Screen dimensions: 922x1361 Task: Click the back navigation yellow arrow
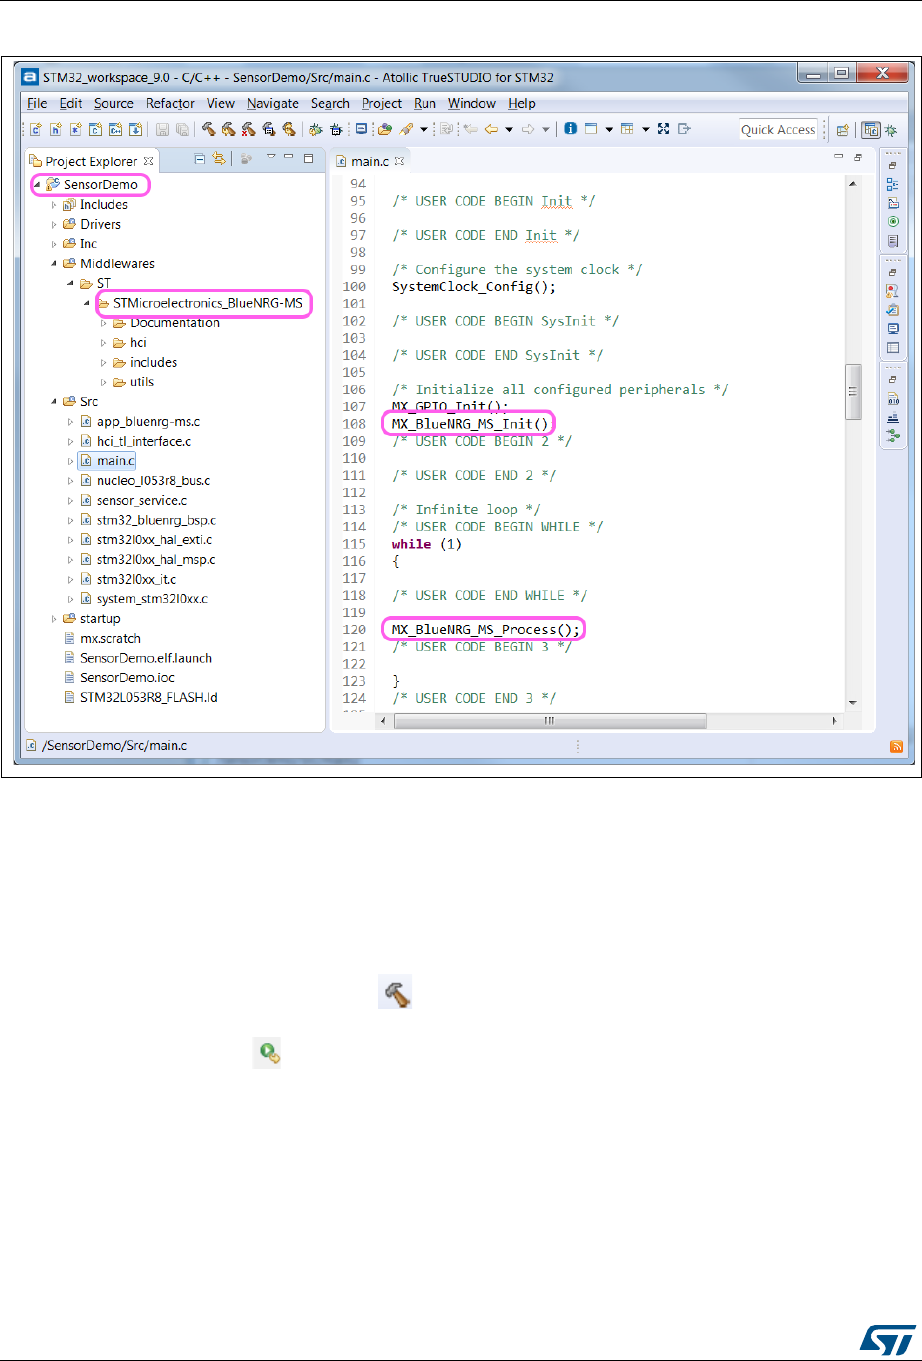[490, 129]
